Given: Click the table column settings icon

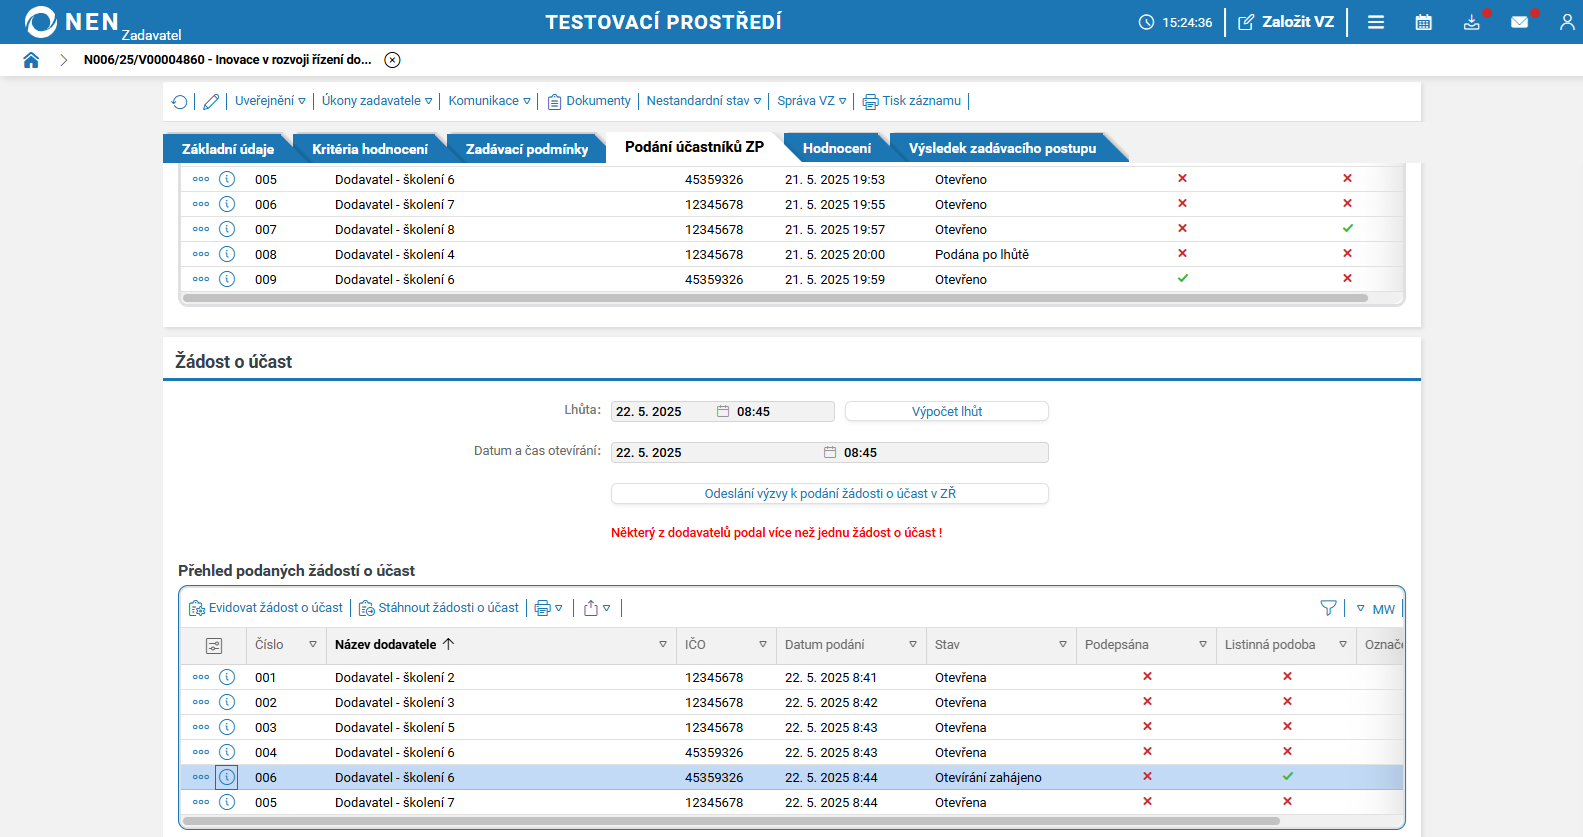Looking at the screenshot, I should click(213, 646).
